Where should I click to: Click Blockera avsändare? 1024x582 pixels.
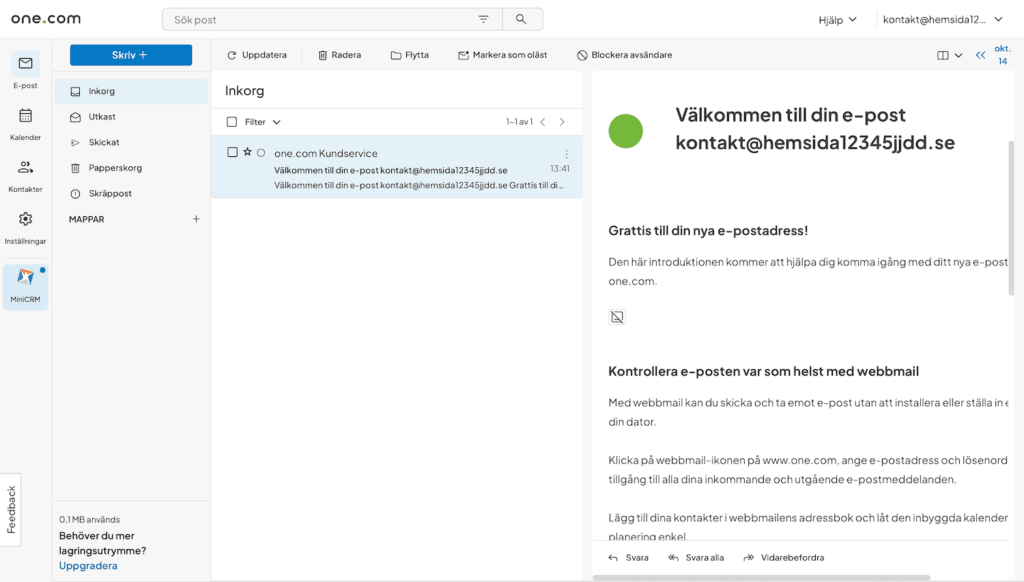[x=624, y=55]
